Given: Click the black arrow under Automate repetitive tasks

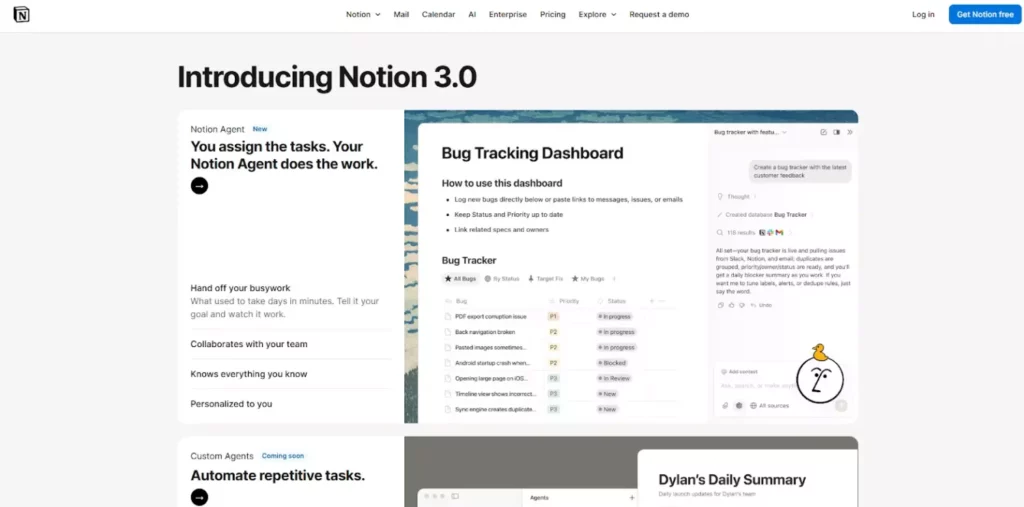Looking at the screenshot, I should click(x=199, y=497).
